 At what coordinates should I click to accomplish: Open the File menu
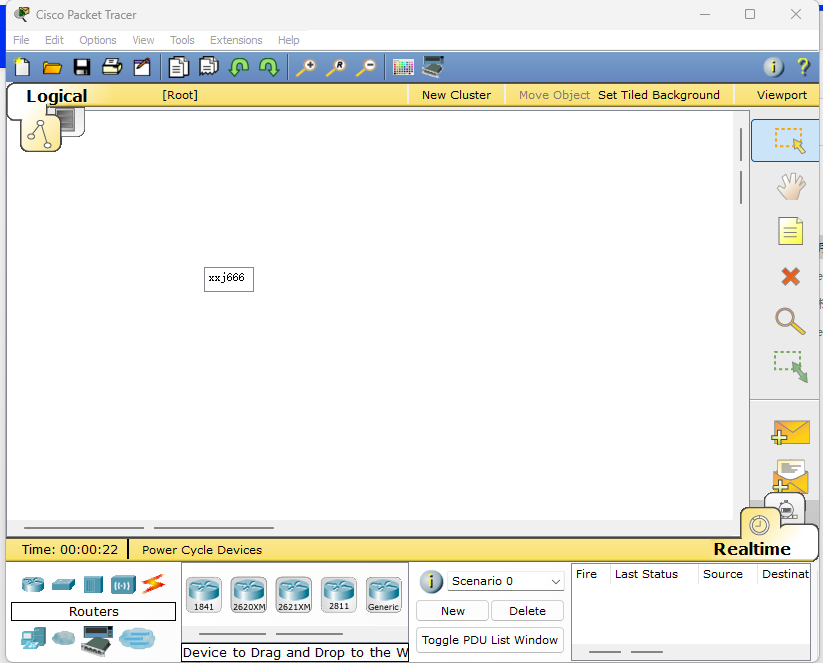pyautogui.click(x=21, y=40)
